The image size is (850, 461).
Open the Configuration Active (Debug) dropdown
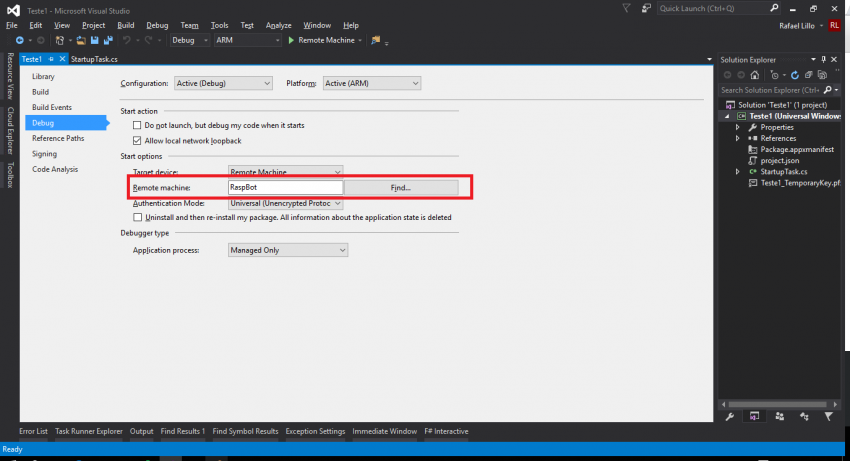223,84
